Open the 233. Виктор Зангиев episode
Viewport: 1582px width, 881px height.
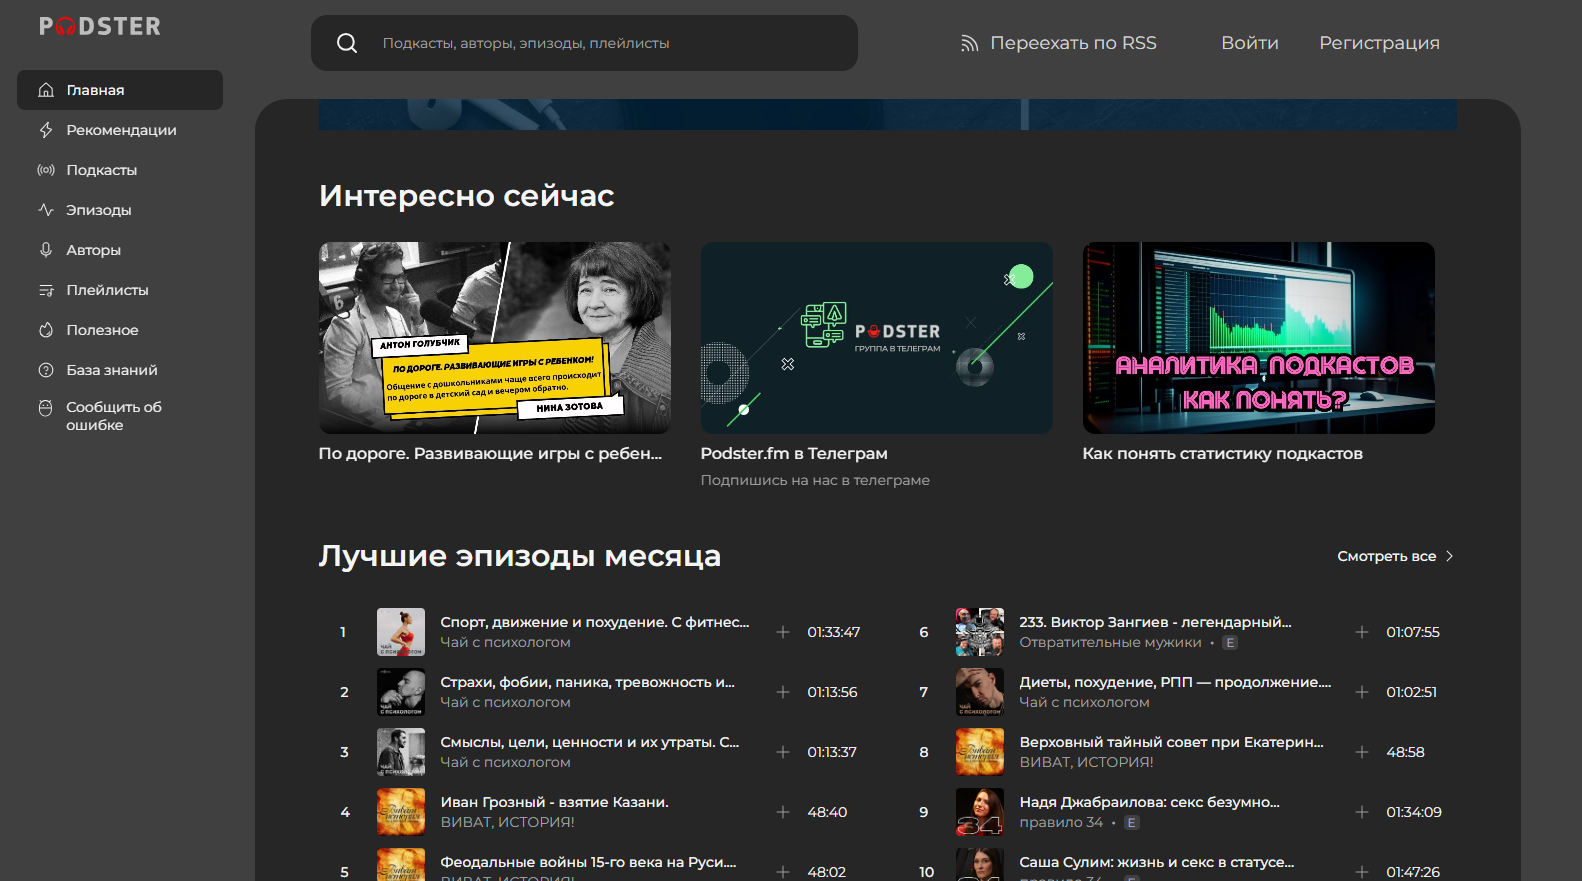tap(1155, 622)
